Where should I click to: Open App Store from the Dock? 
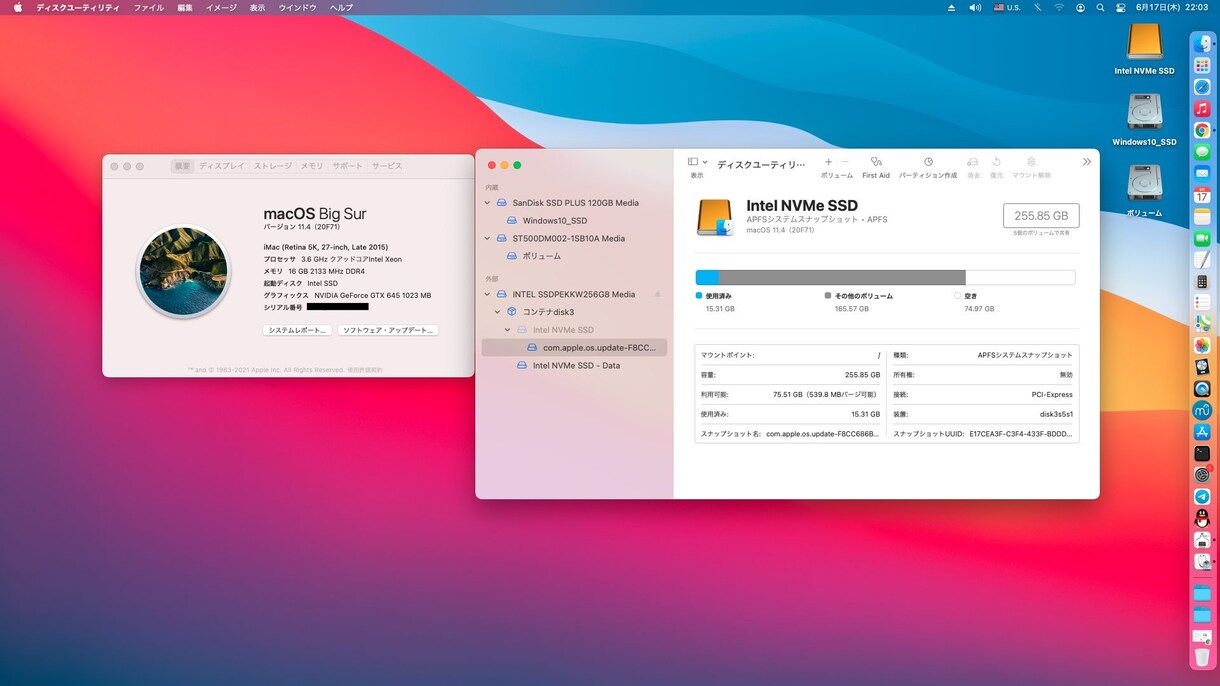pyautogui.click(x=1202, y=432)
